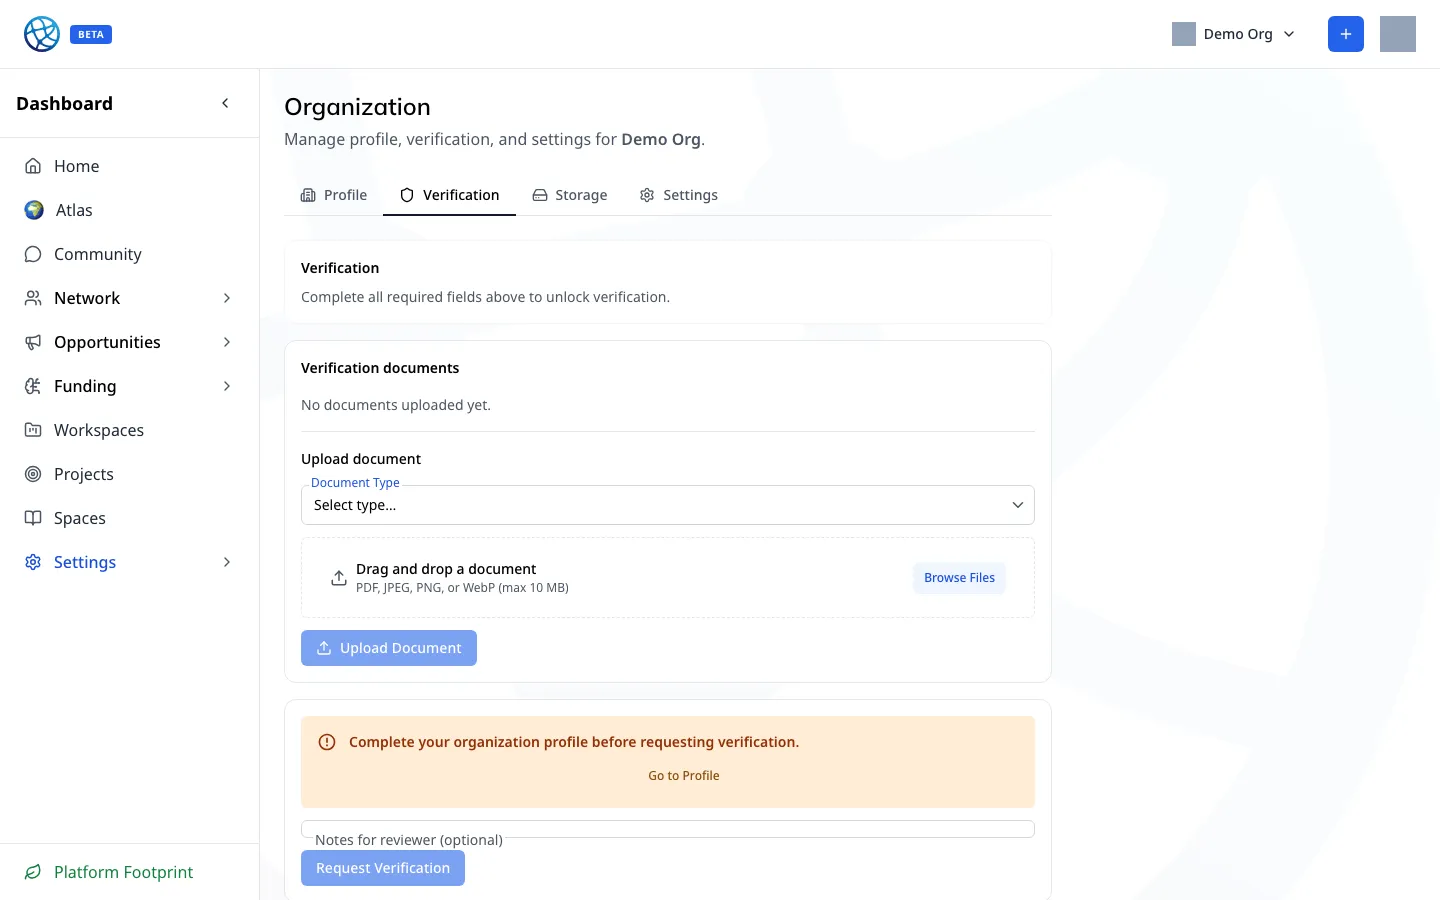The width and height of the screenshot is (1440, 900).
Task: Click the Request Verification button
Action: tap(383, 868)
